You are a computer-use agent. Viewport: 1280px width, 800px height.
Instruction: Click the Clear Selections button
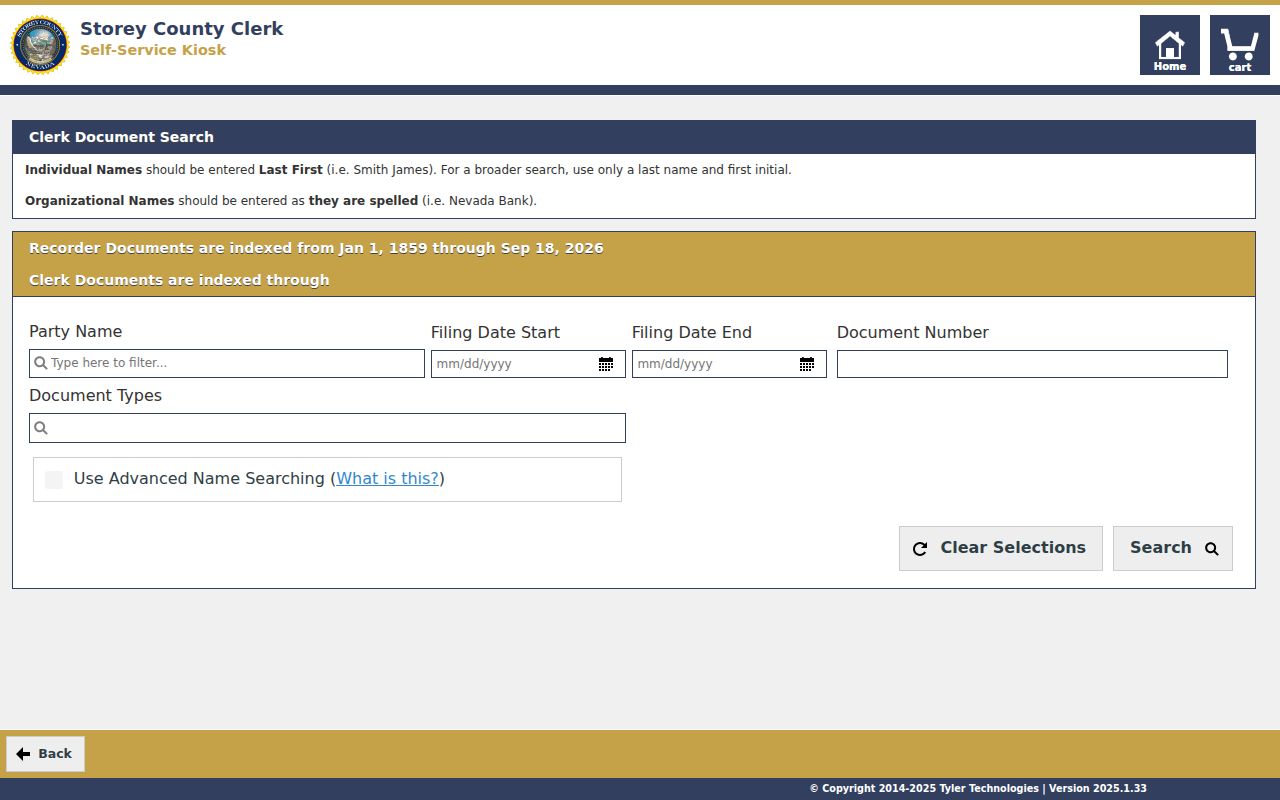(1001, 548)
